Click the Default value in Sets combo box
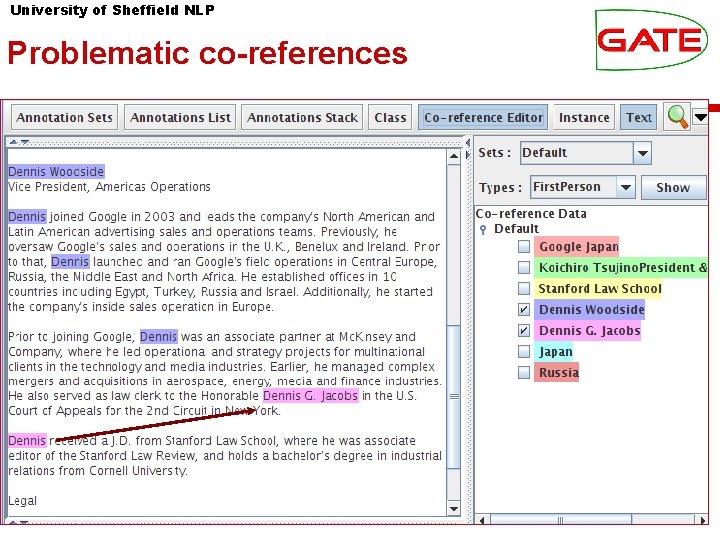This screenshot has width=720, height=540. pos(577,153)
